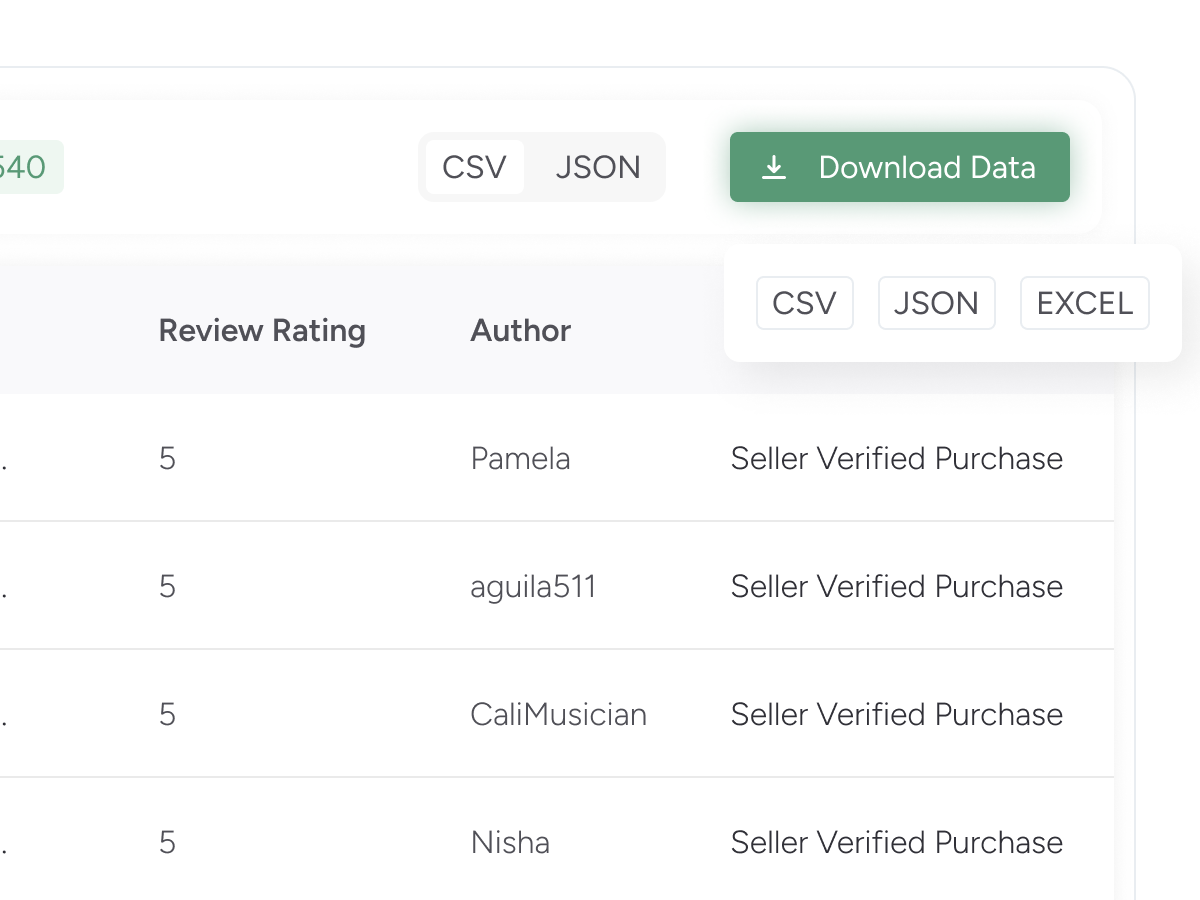Switch the top format toggle to JSON
Image resolution: width=1200 pixels, height=900 pixels.
[598, 167]
